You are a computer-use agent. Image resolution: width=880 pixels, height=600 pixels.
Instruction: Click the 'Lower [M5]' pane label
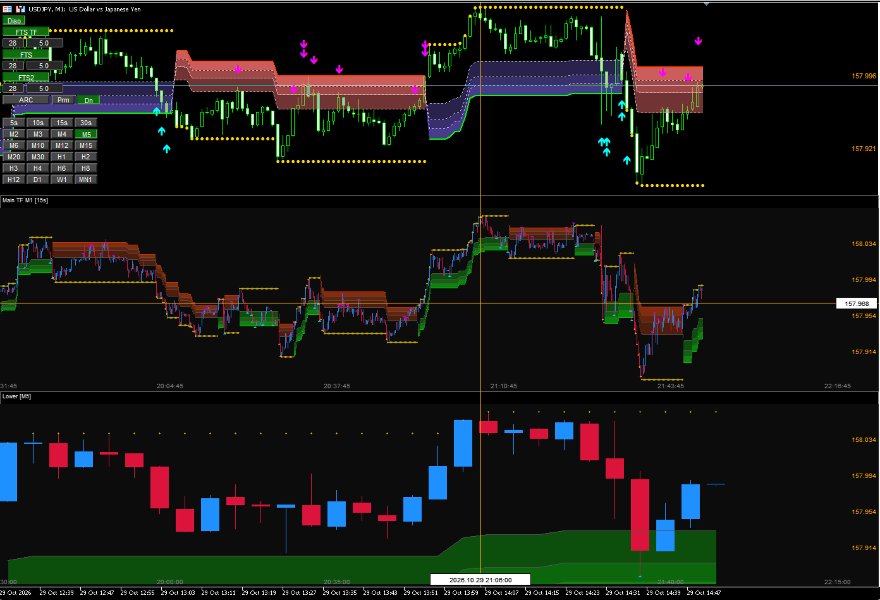17,396
